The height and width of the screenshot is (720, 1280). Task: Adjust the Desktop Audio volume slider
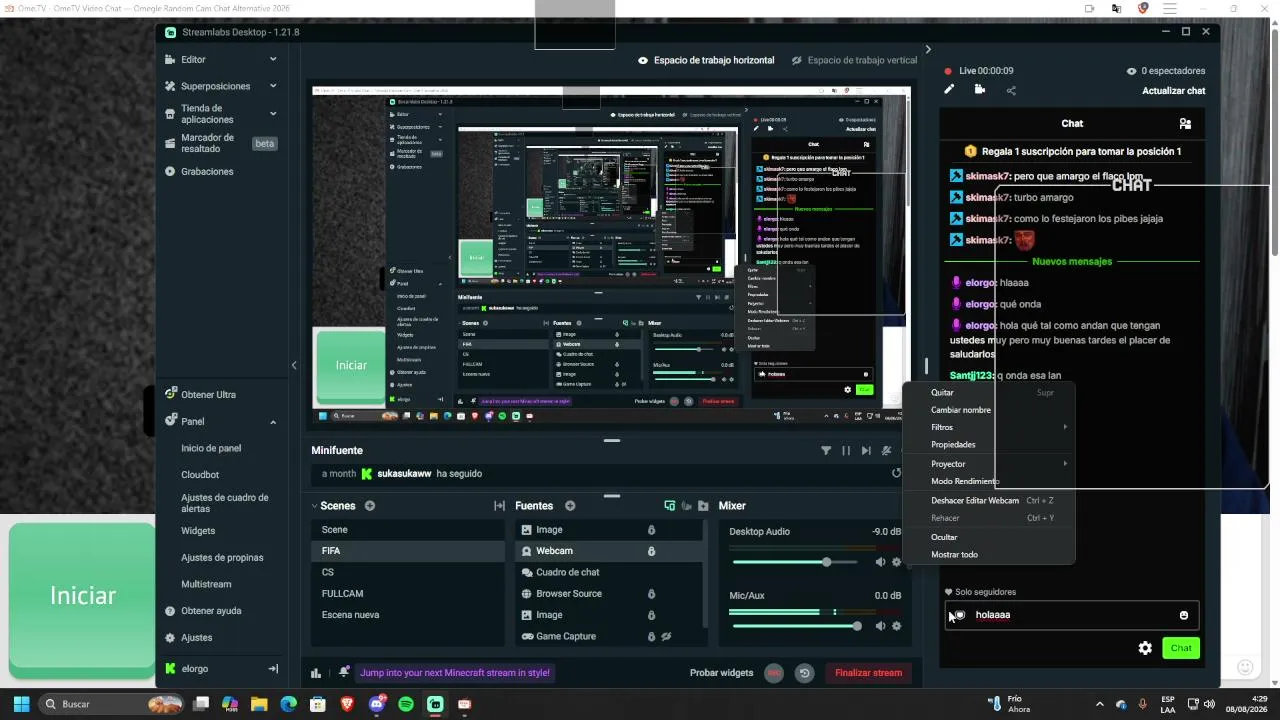pos(796,562)
